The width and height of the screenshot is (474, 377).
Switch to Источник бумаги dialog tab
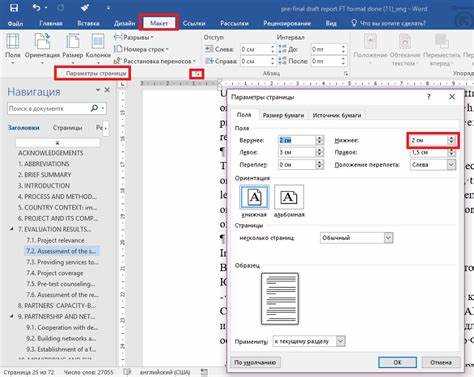point(337,115)
